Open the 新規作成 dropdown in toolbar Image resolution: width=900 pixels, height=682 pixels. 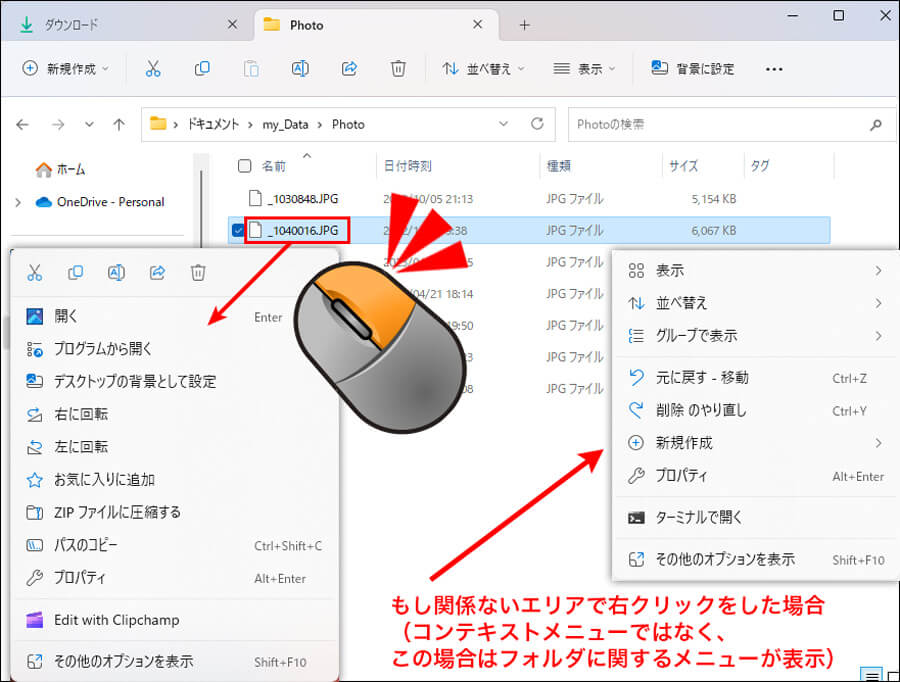click(65, 69)
